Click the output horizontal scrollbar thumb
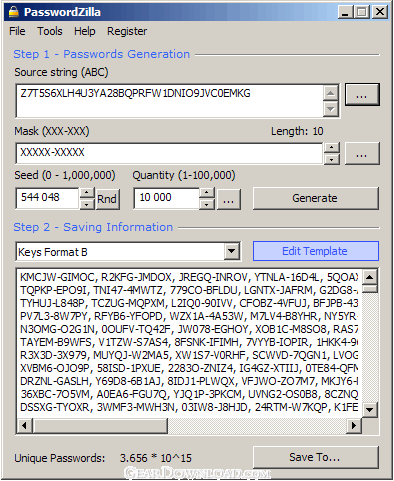The width and height of the screenshot is (394, 481). pos(100,425)
